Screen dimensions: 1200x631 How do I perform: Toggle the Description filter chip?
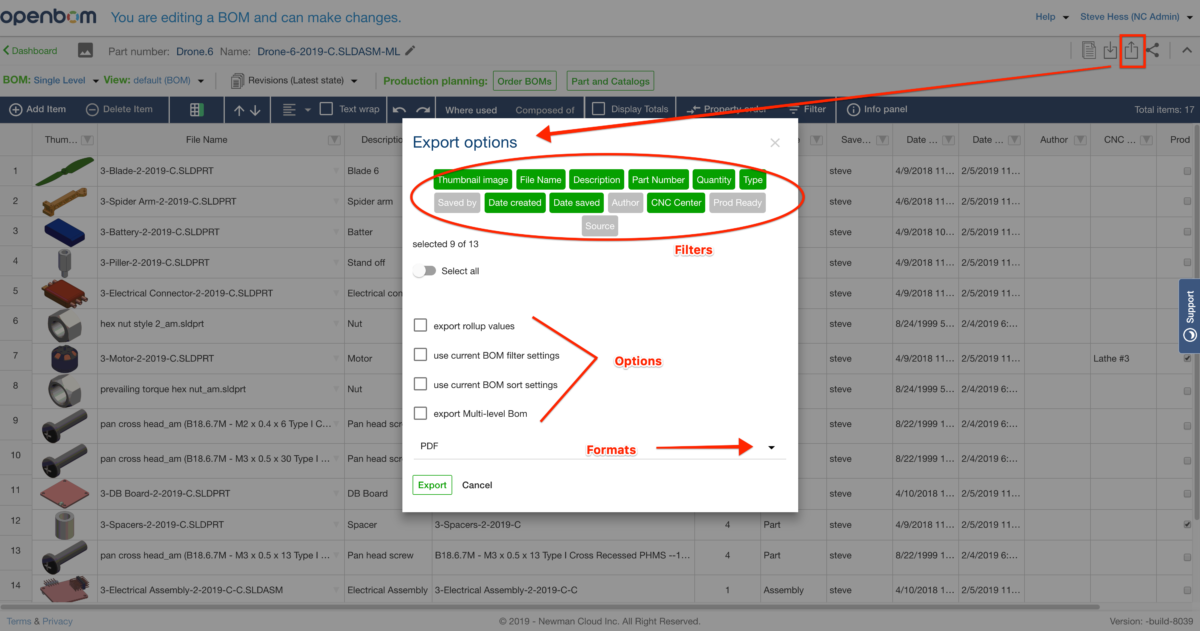point(597,180)
